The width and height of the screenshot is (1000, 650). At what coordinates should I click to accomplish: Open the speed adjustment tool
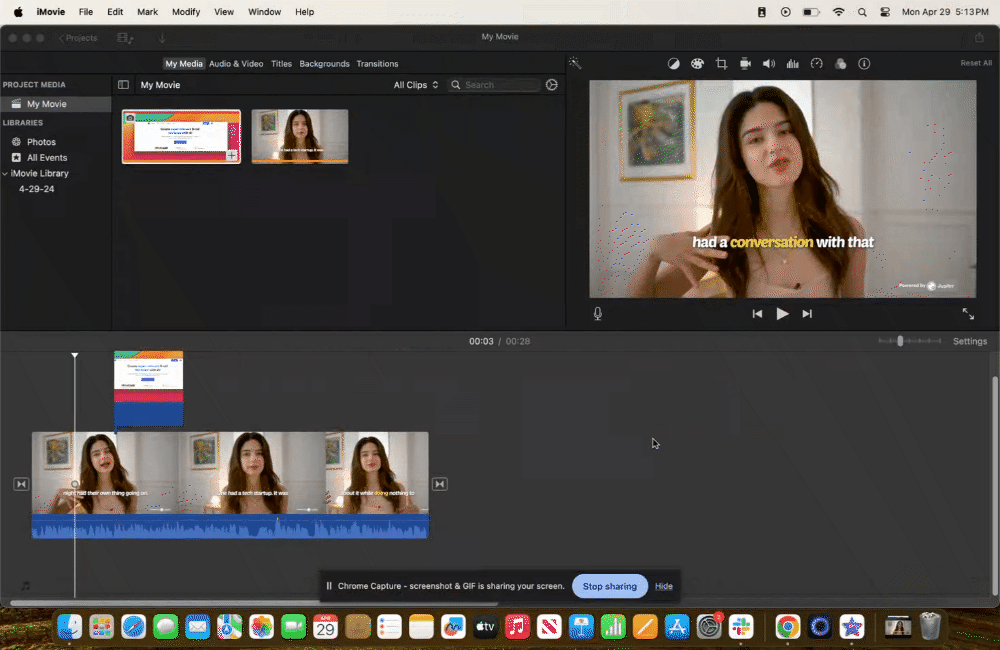pyautogui.click(x=816, y=64)
